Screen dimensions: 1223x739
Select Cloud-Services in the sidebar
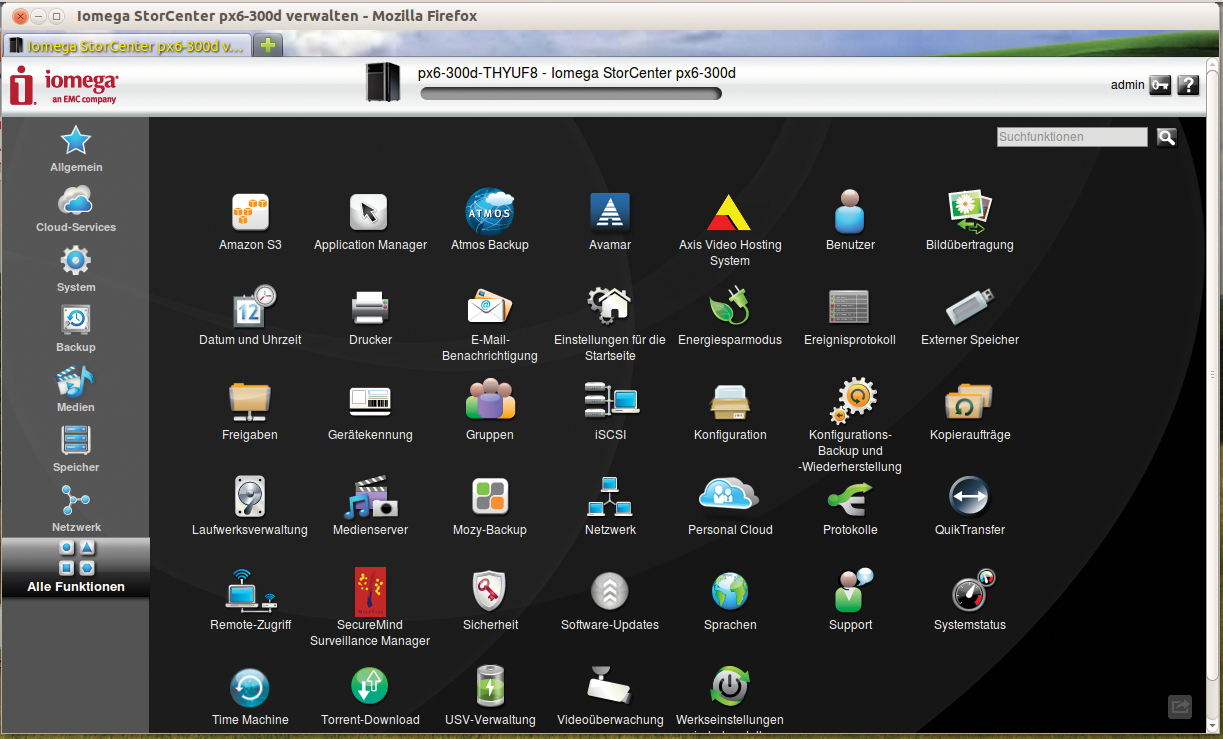coord(75,208)
